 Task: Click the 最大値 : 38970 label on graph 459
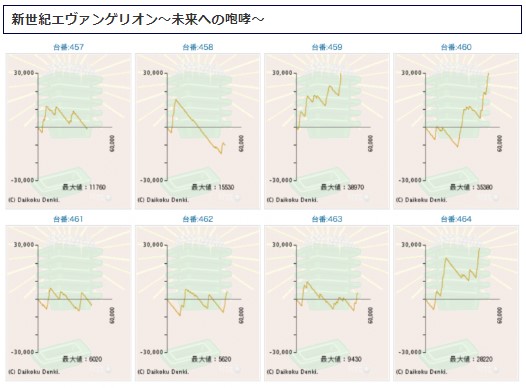tap(342, 187)
